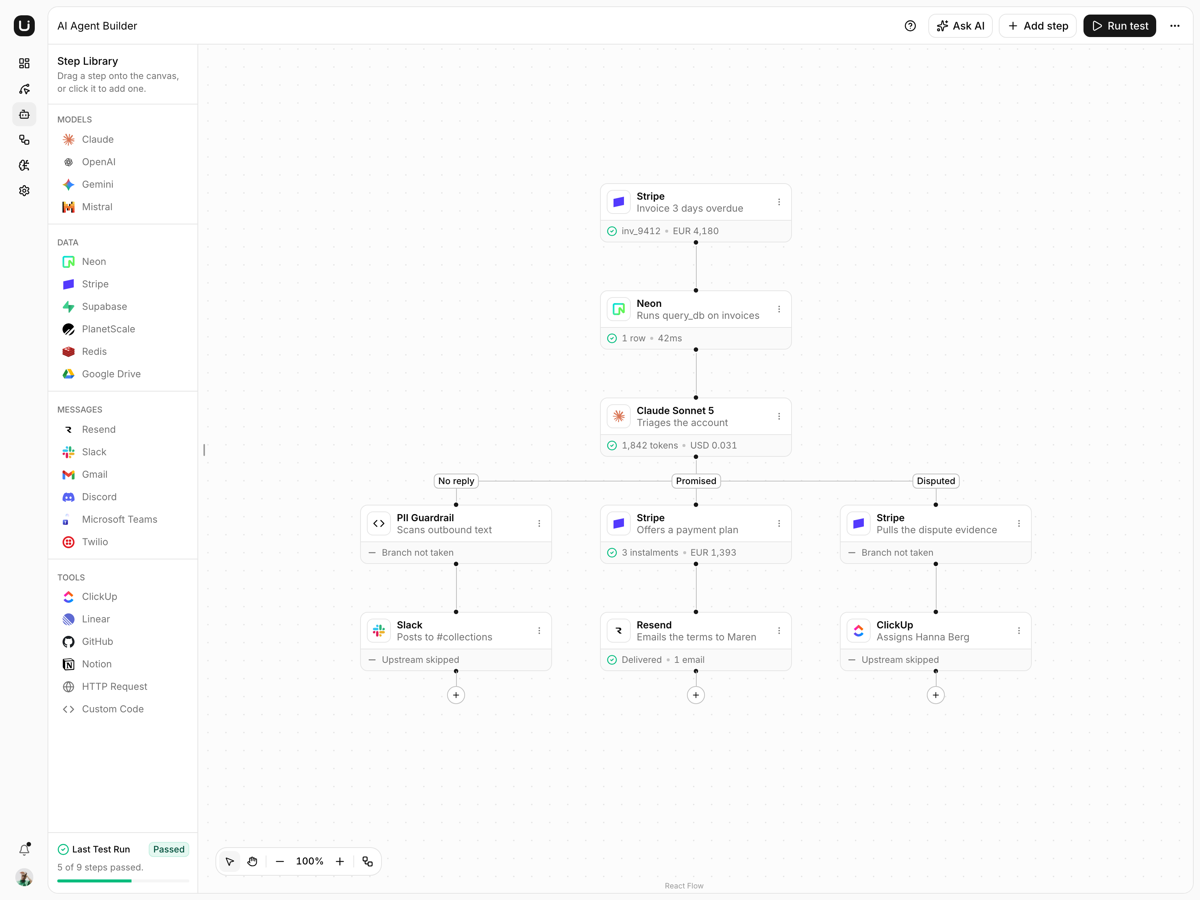Select the pointer tool on canvas toolbar

(x=230, y=862)
